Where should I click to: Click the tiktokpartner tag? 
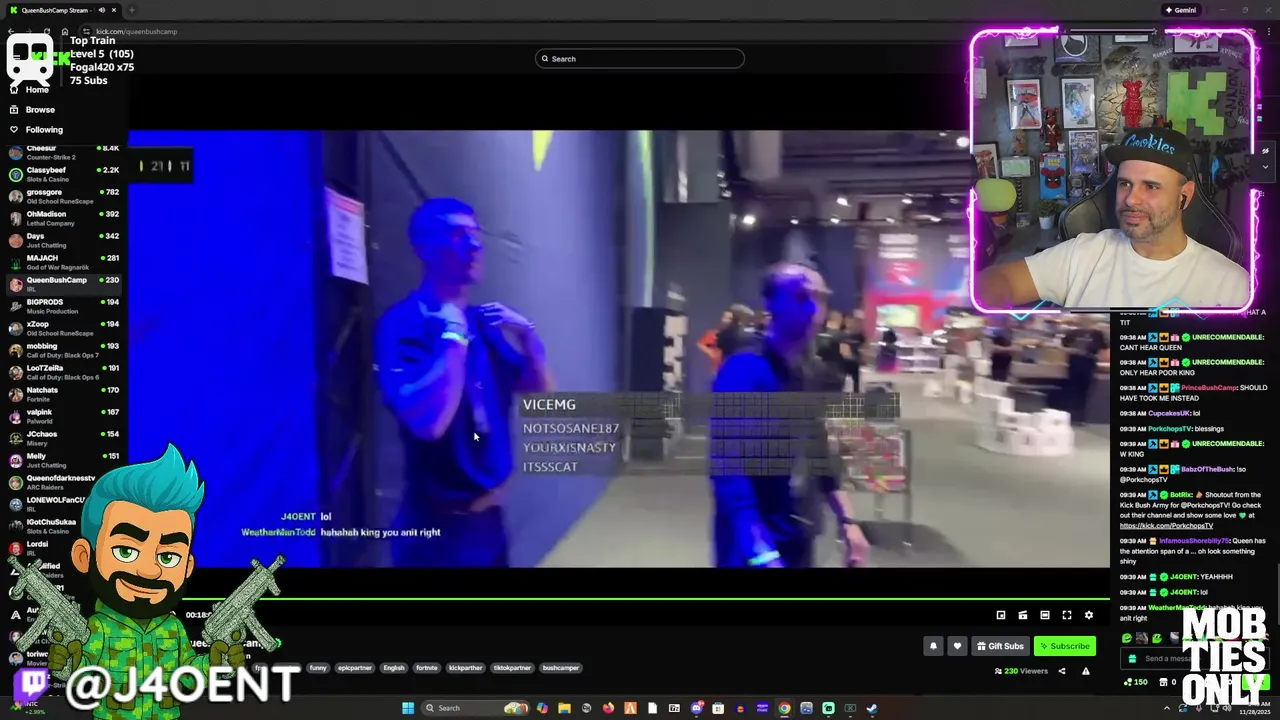(512, 668)
